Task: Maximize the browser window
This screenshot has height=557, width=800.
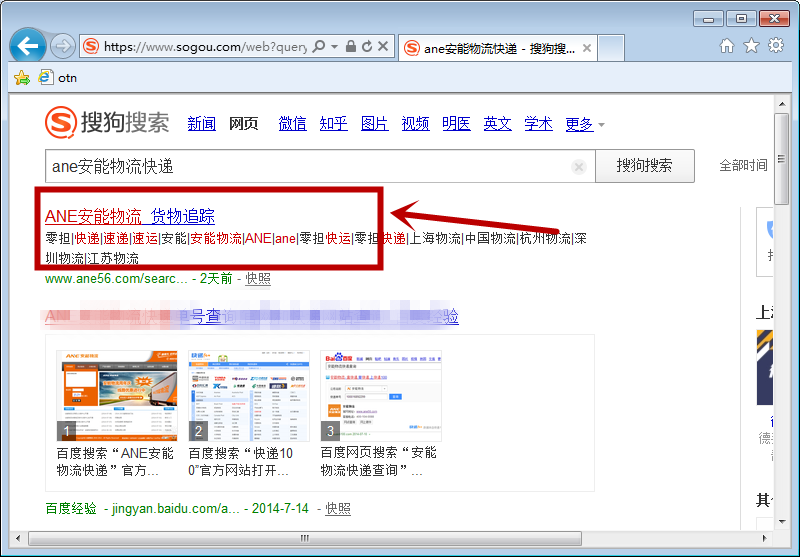Action: pyautogui.click(x=741, y=19)
